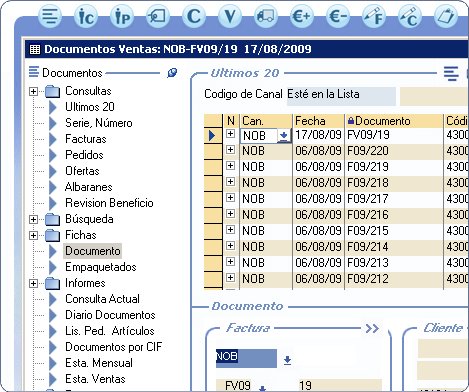Expand the Consultas tree node
The width and height of the screenshot is (469, 392).
(33, 91)
